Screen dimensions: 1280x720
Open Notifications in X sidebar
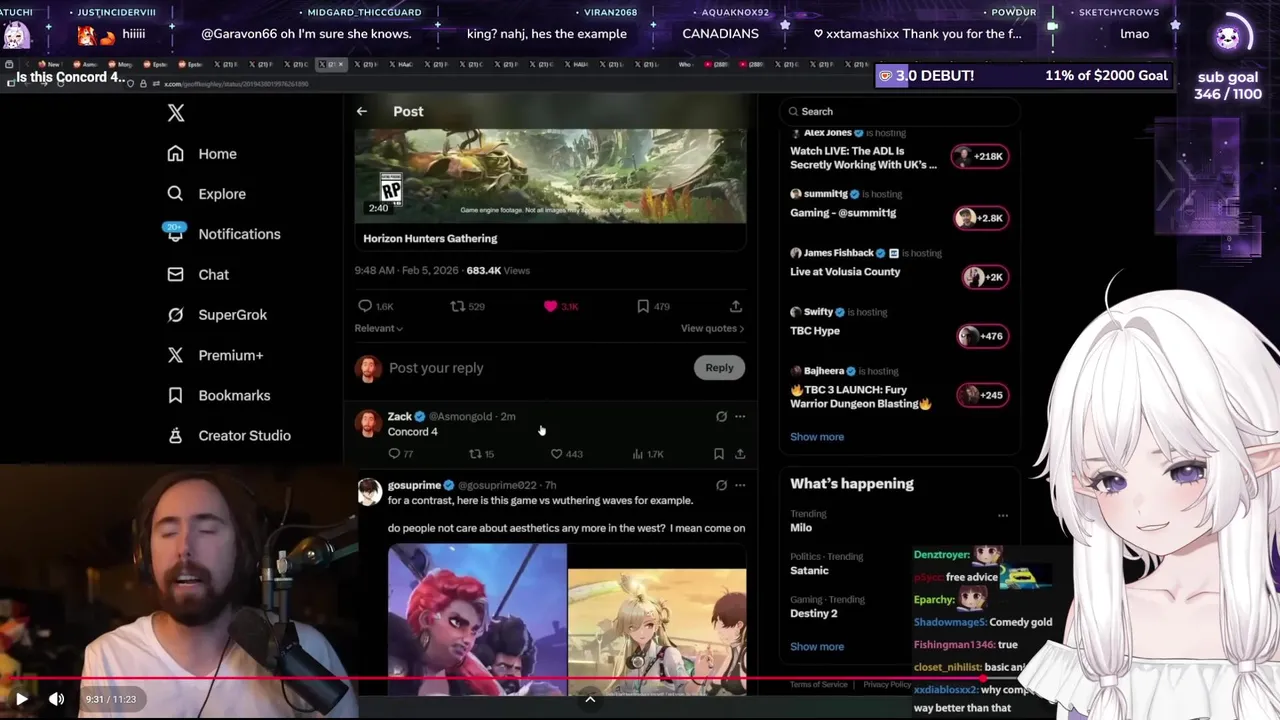[223, 234]
